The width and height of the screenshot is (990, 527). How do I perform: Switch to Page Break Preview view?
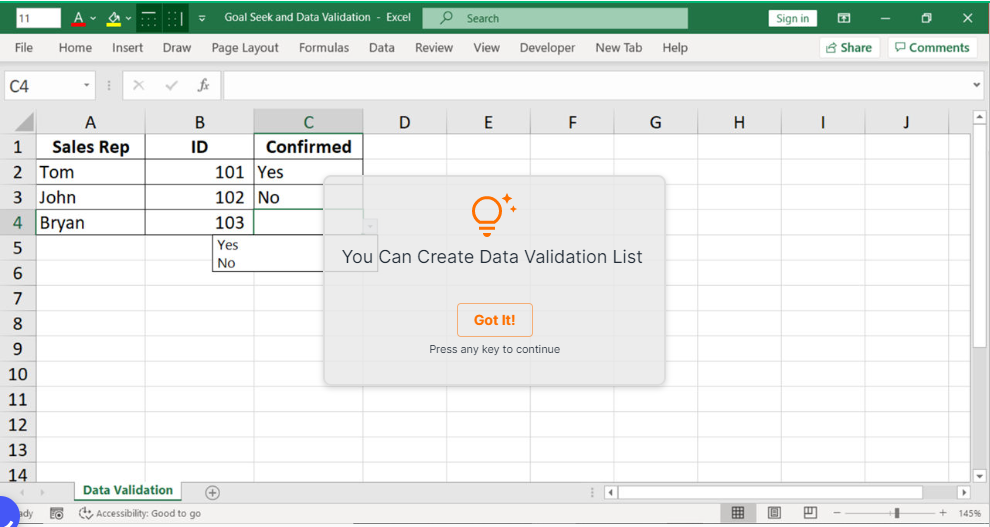pos(810,513)
